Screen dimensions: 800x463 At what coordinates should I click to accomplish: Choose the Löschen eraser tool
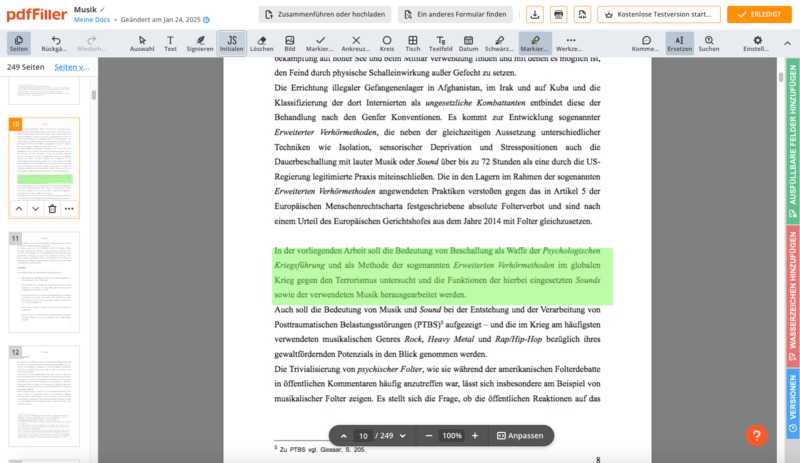261,43
